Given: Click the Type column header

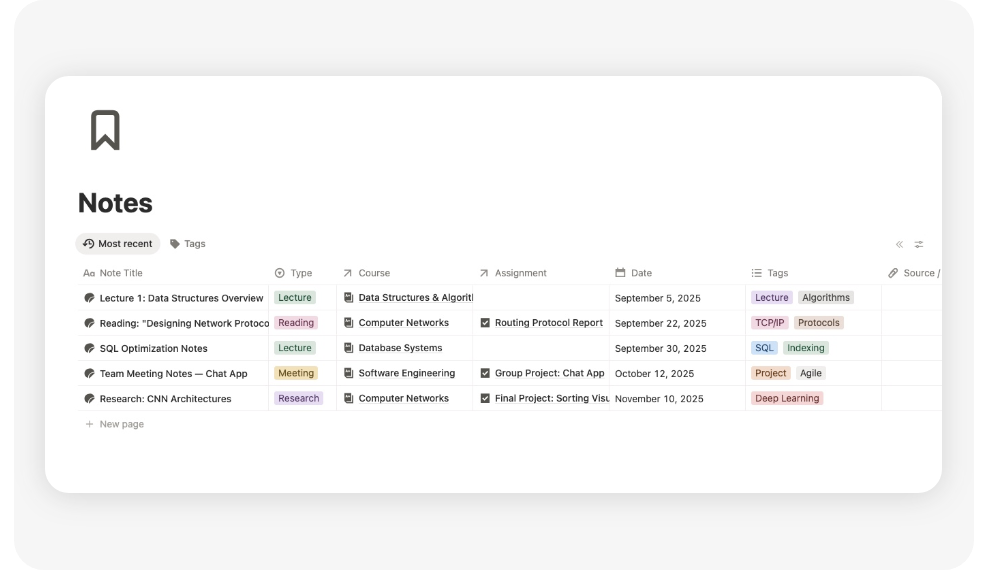Looking at the screenshot, I should pyautogui.click(x=293, y=273).
